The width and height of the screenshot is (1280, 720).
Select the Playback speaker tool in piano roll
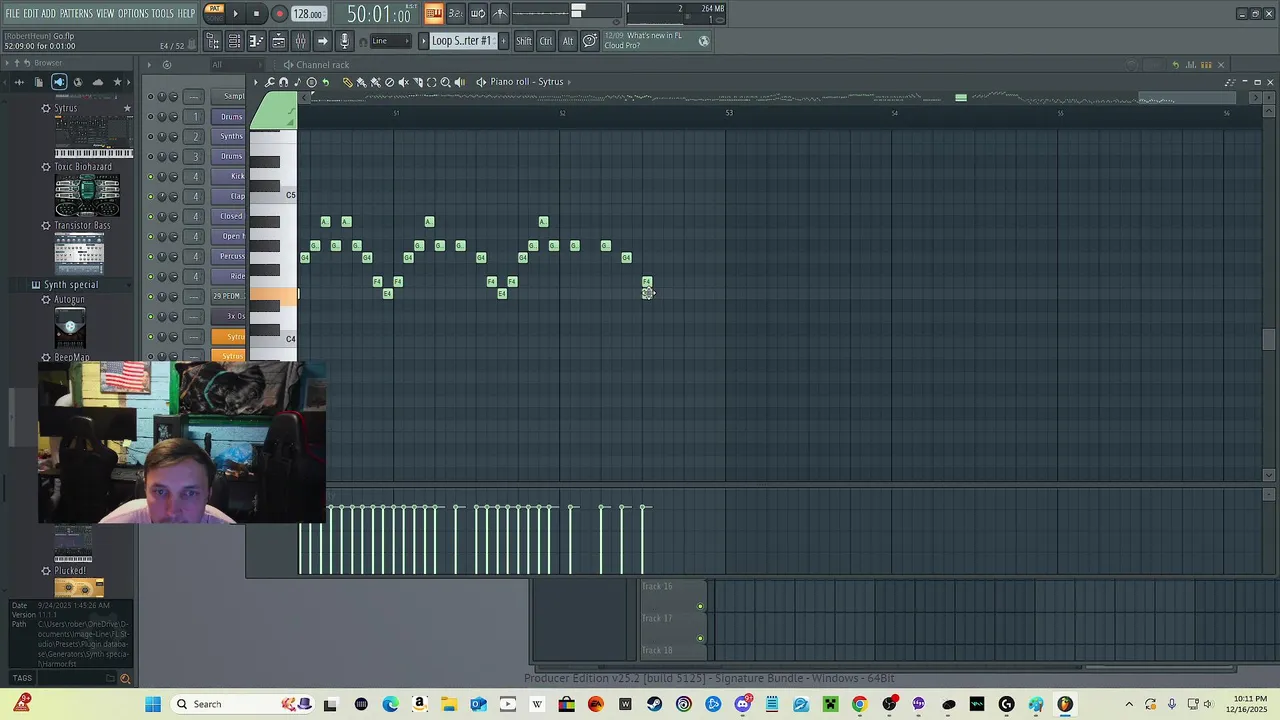click(x=460, y=82)
